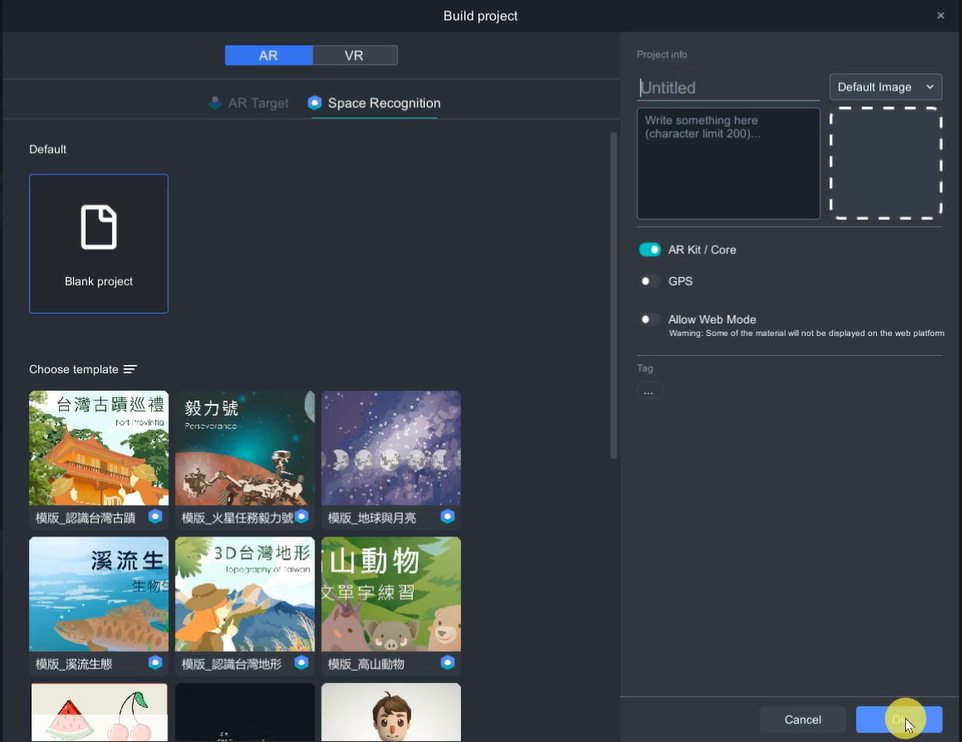Disable the AR Kit / Core toggle

[x=650, y=250]
